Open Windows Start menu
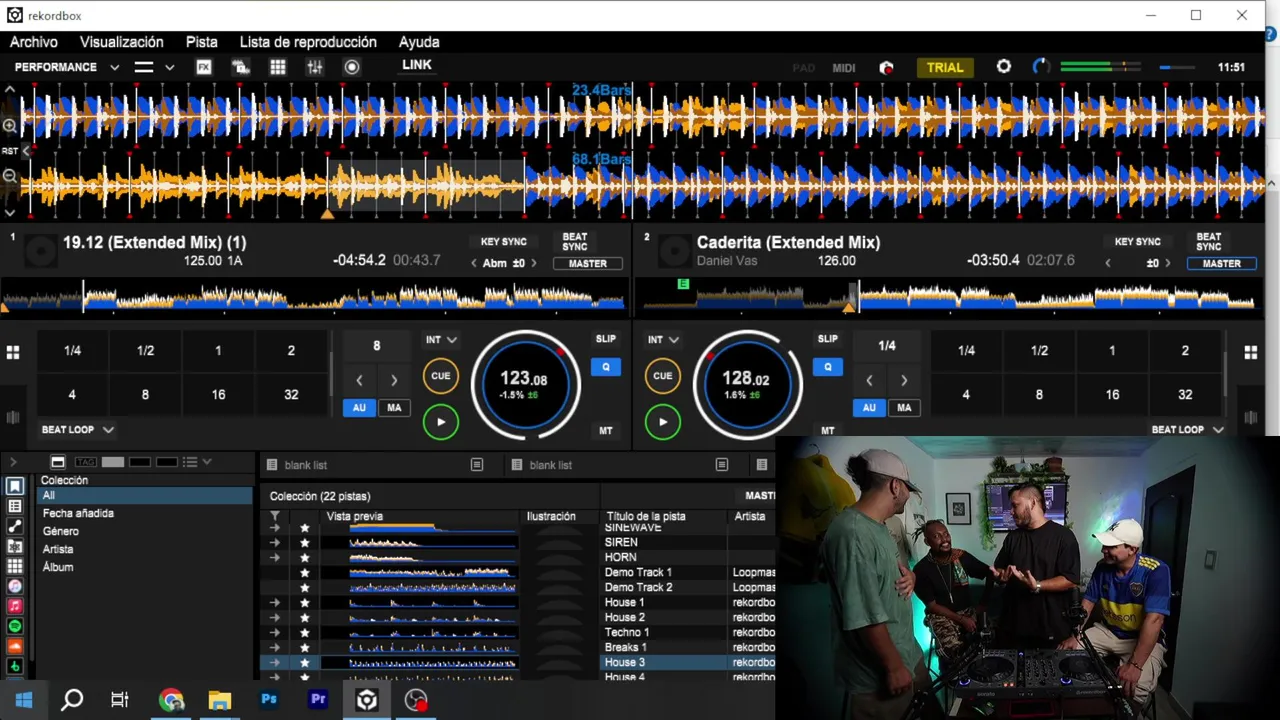This screenshot has width=1280, height=720. coord(24,700)
